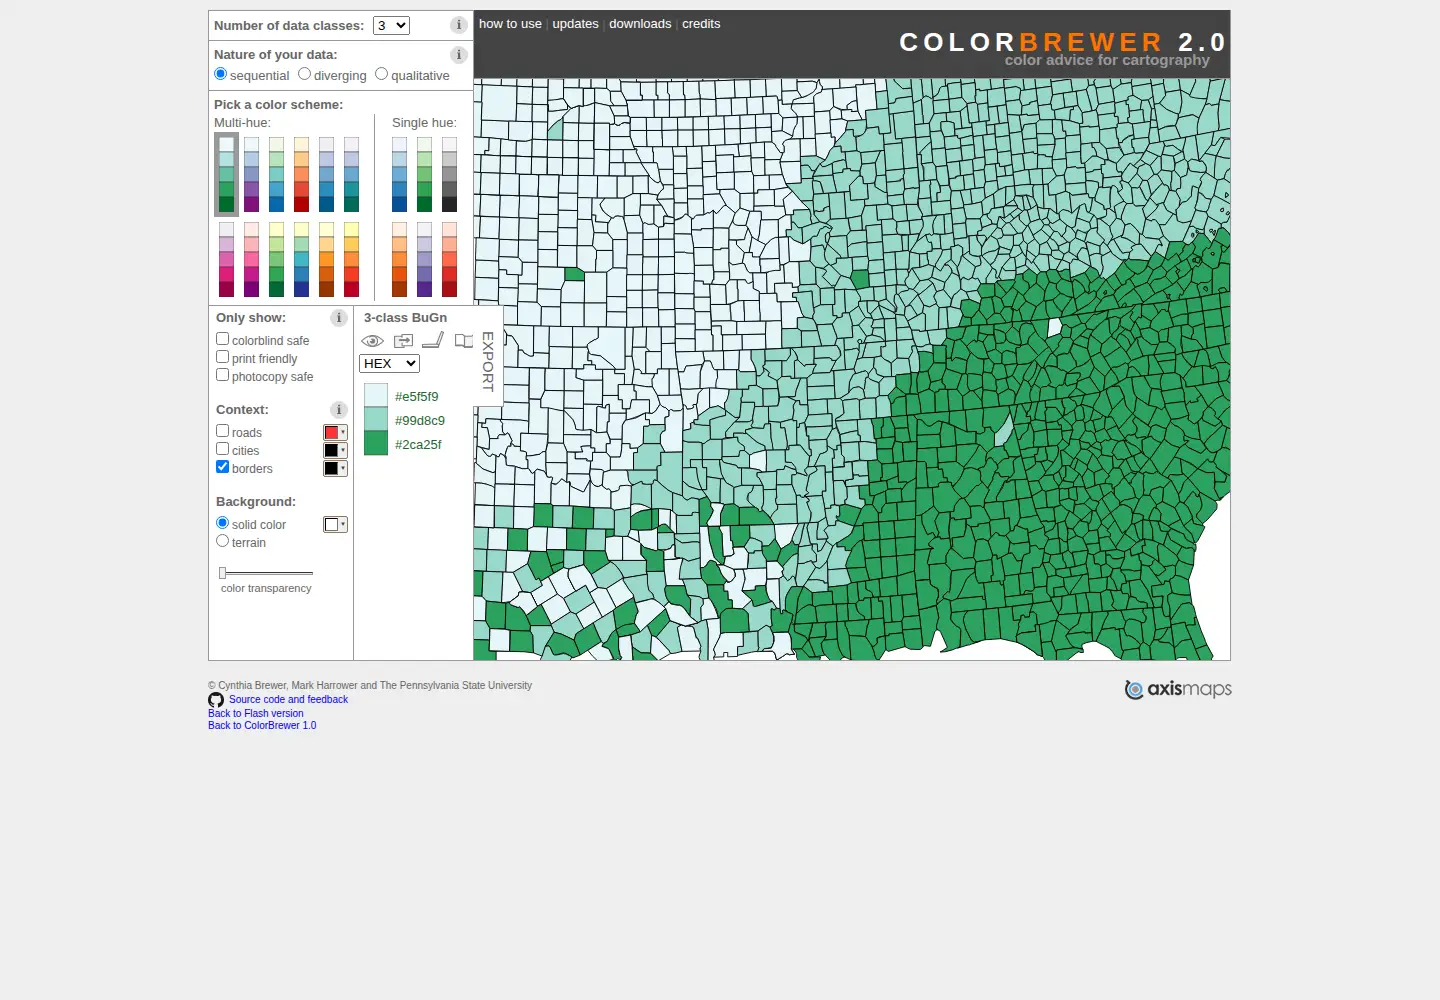Click the eye icon in the export panel
This screenshot has height=1000, width=1440.
tap(373, 341)
